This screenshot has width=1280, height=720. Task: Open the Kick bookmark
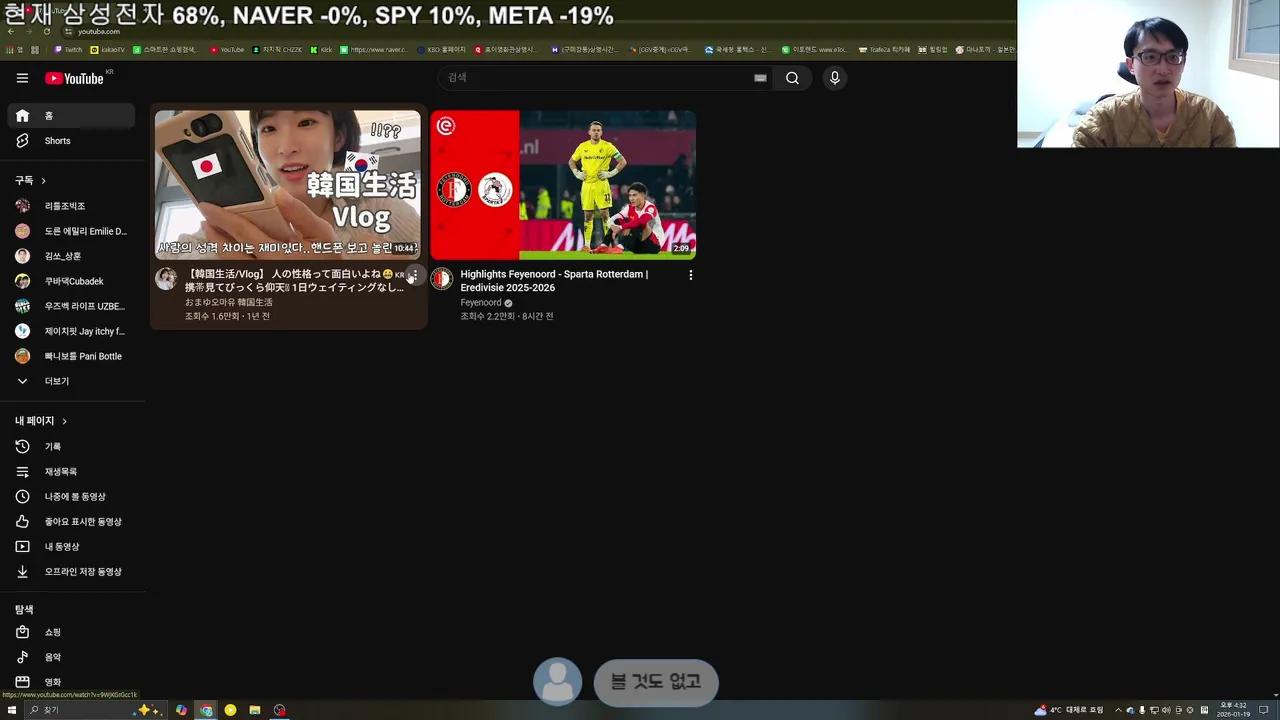[322, 49]
